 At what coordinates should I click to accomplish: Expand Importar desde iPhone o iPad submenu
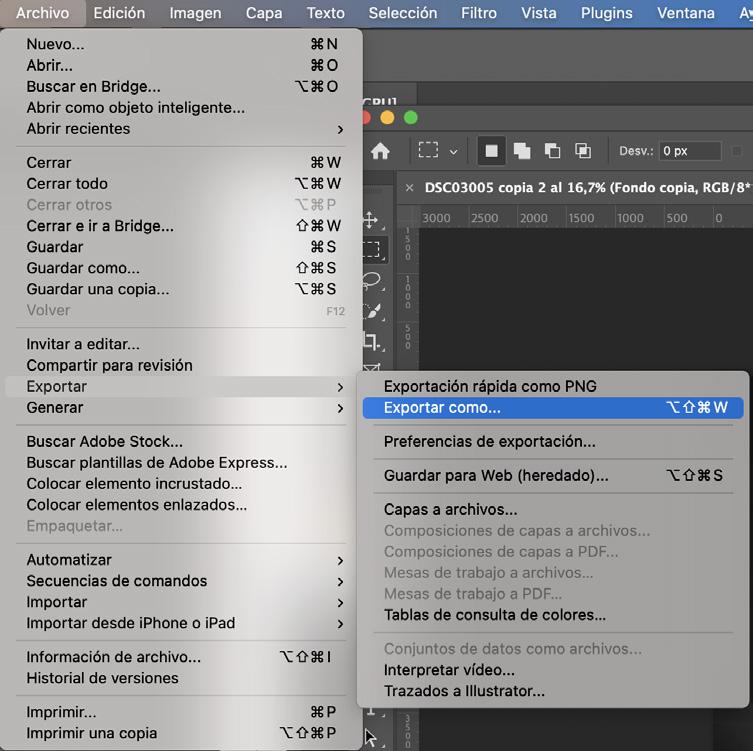coord(182,623)
